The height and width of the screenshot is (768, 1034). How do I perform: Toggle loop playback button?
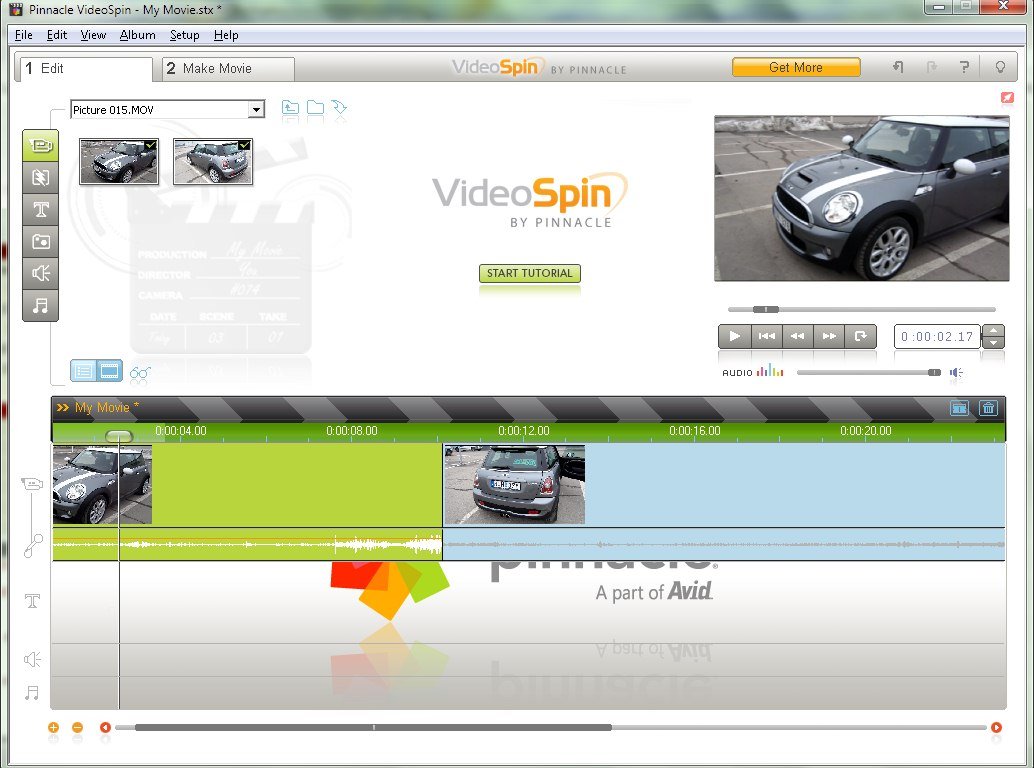(861, 336)
